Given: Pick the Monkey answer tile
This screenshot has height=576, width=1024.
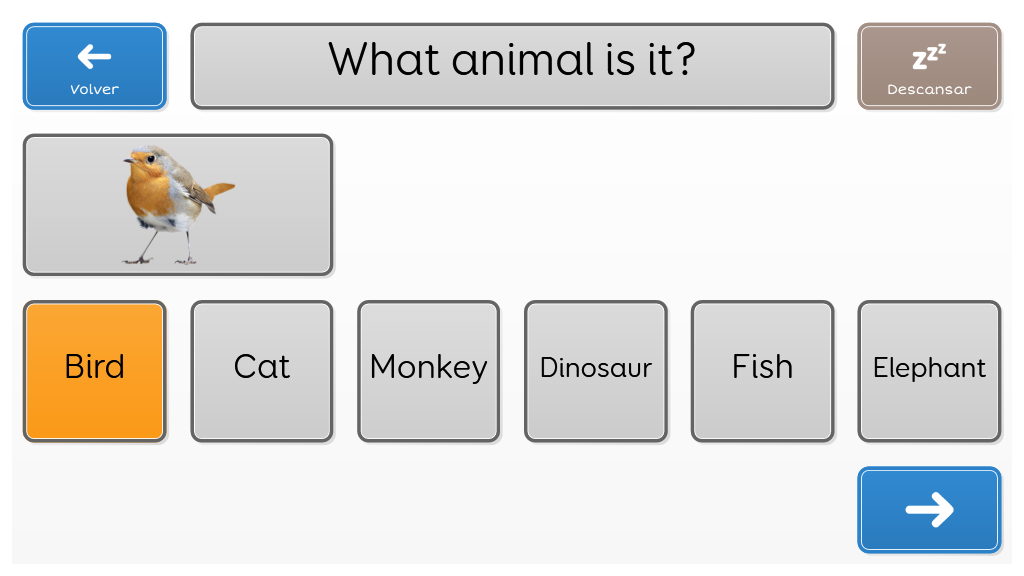Looking at the screenshot, I should 428,371.
